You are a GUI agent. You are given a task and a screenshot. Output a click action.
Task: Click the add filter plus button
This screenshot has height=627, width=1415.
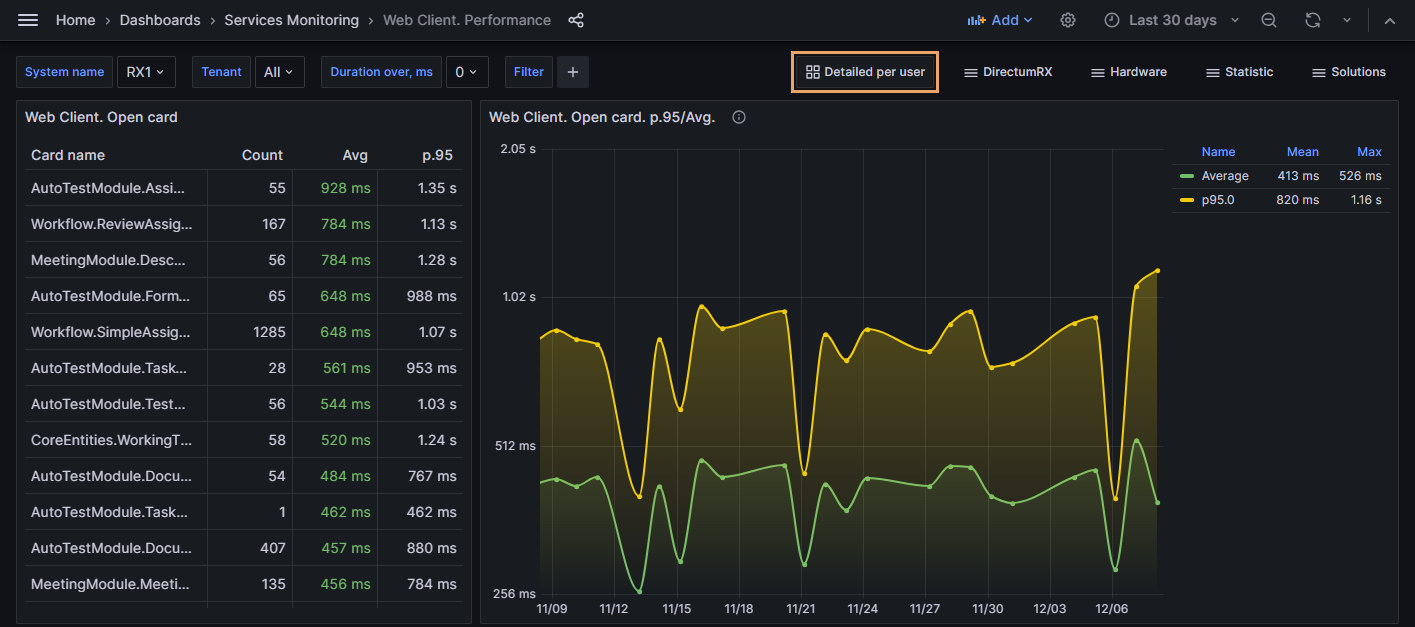point(573,72)
